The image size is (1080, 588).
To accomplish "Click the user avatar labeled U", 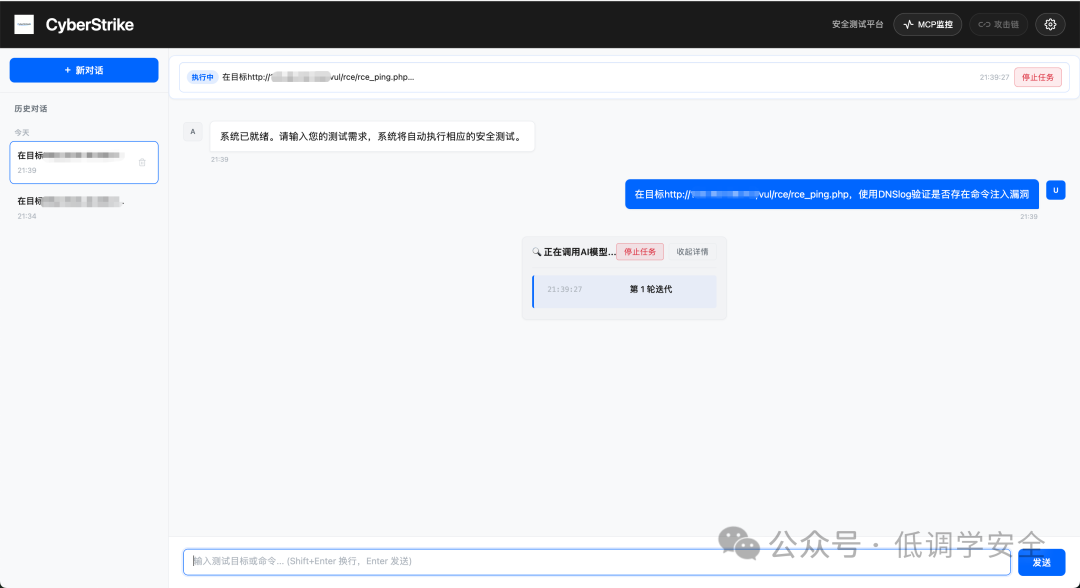I will [1055, 190].
